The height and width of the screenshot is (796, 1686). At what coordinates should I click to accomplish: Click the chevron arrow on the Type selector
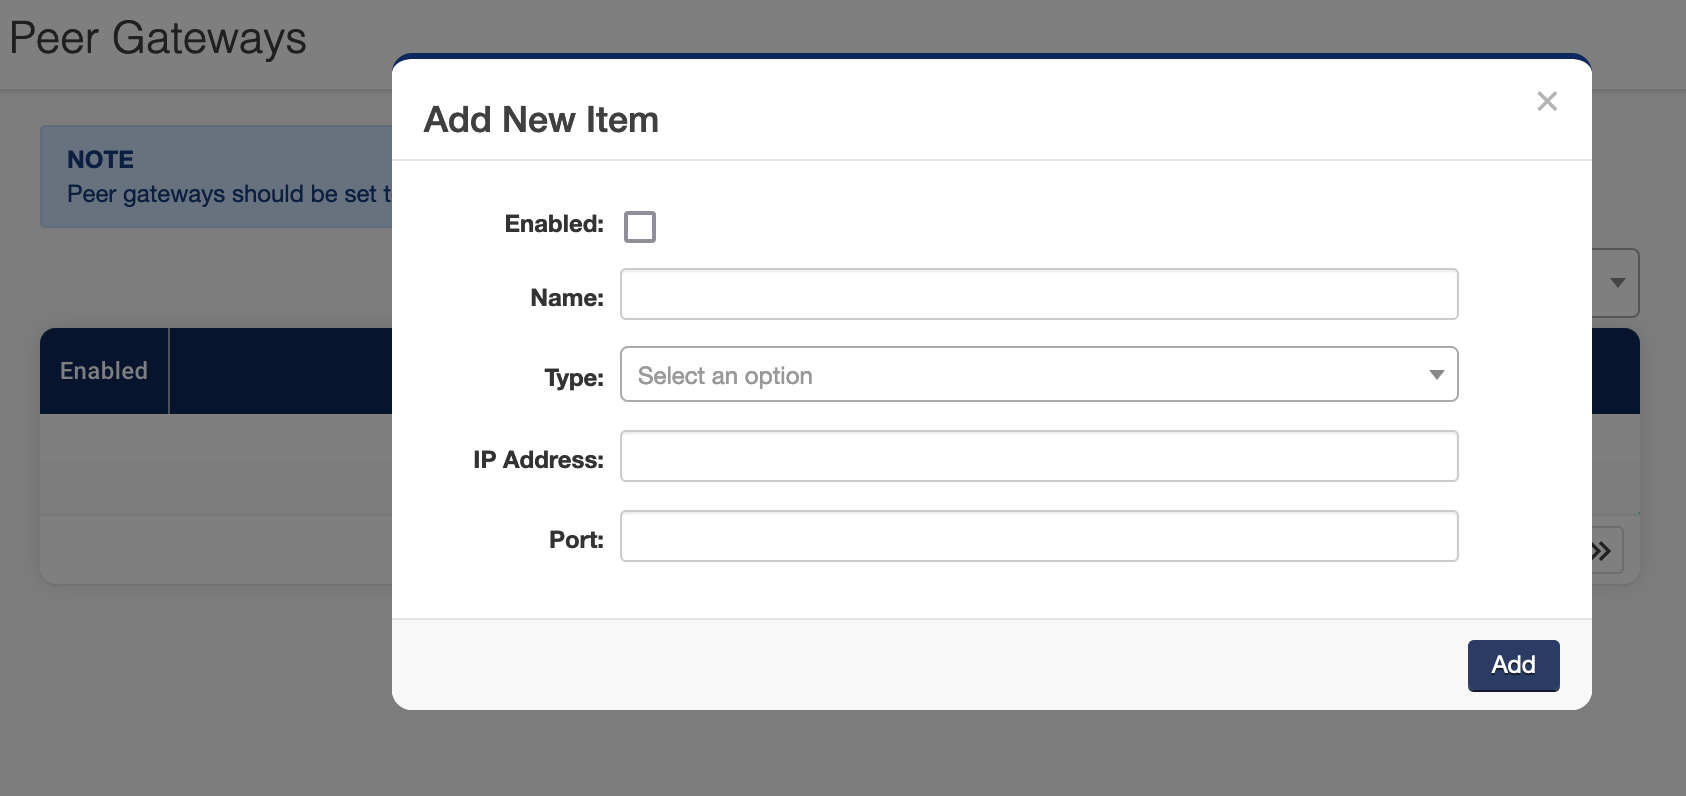point(1437,374)
